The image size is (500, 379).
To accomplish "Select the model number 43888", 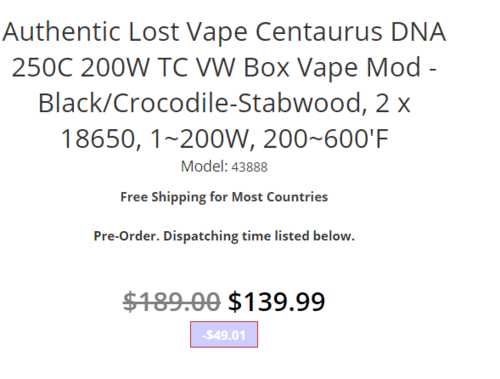I will click(x=249, y=167).
